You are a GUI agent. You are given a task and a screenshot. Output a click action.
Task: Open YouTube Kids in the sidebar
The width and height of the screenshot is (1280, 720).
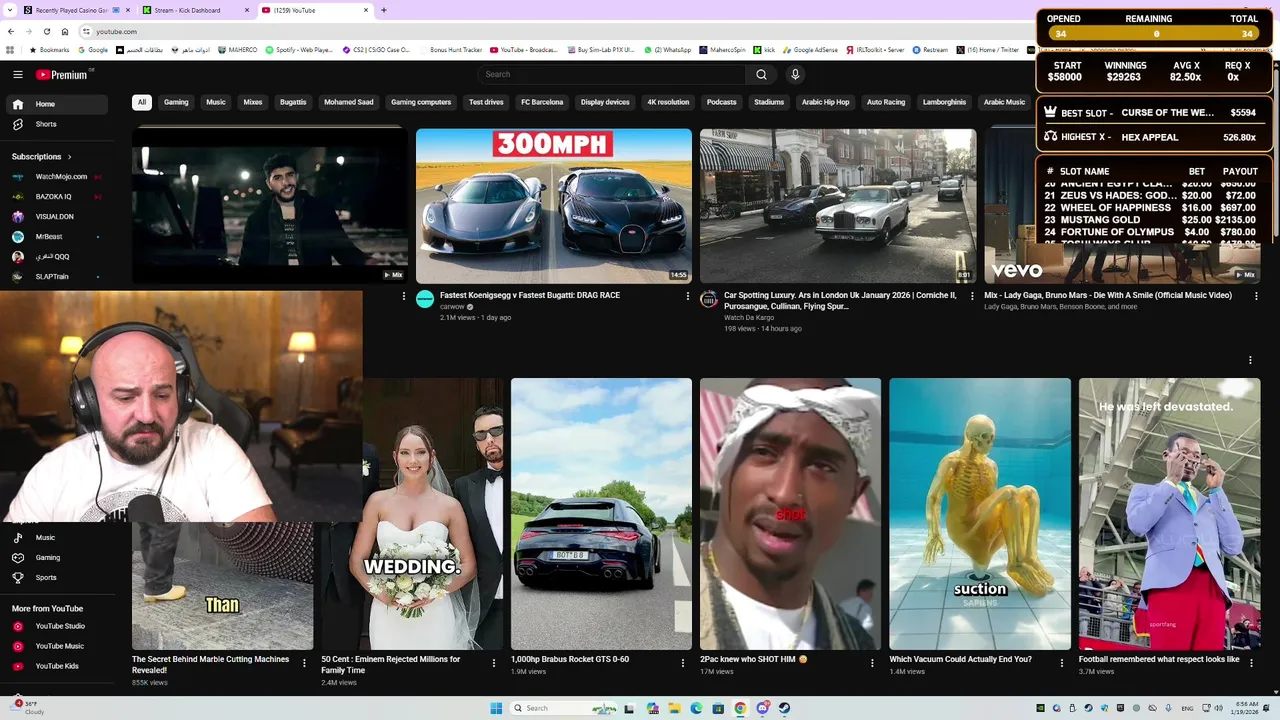click(x=56, y=666)
